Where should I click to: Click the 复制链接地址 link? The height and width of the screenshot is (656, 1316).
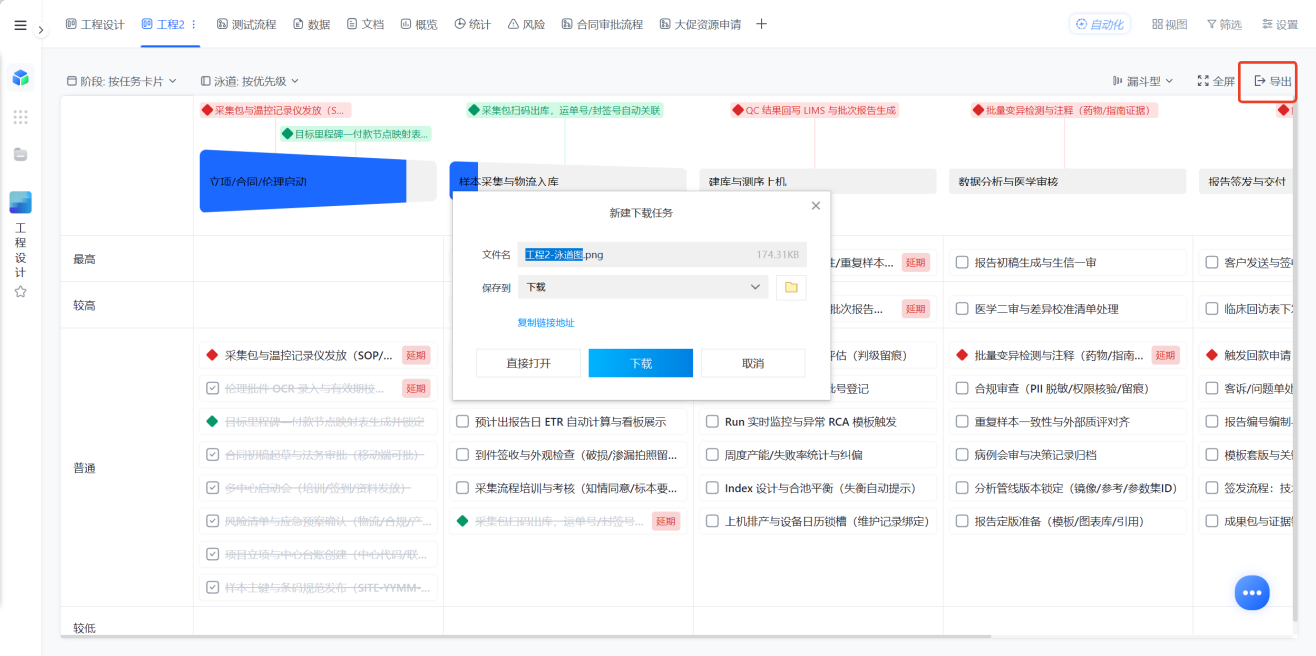545,323
